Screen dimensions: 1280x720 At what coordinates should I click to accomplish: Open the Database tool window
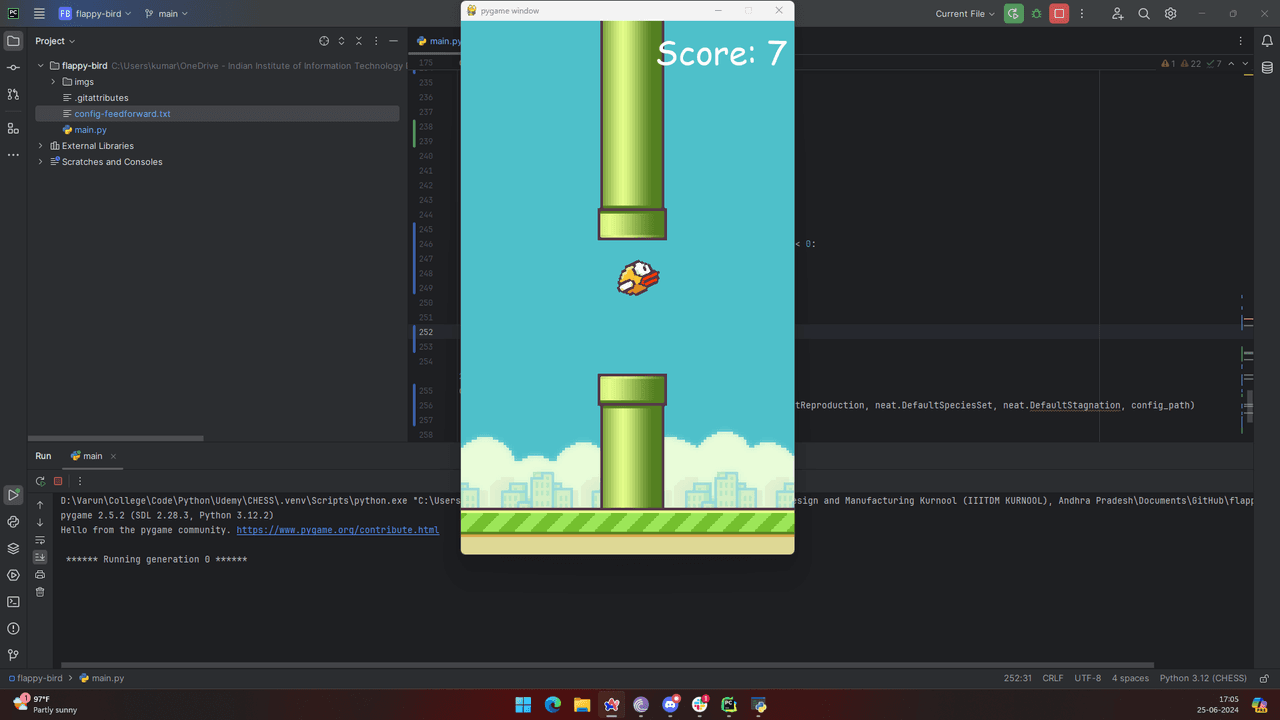pos(1267,68)
